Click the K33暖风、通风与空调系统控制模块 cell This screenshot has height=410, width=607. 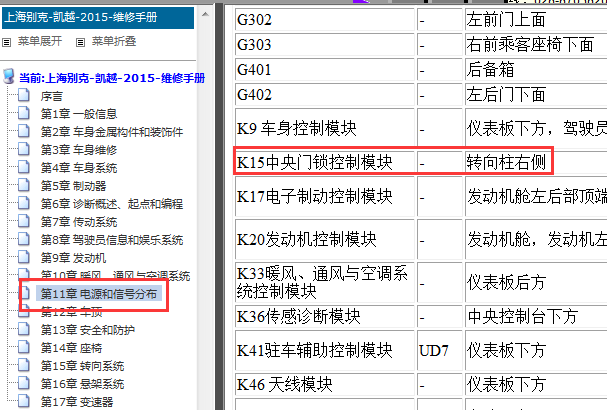[x=324, y=282]
